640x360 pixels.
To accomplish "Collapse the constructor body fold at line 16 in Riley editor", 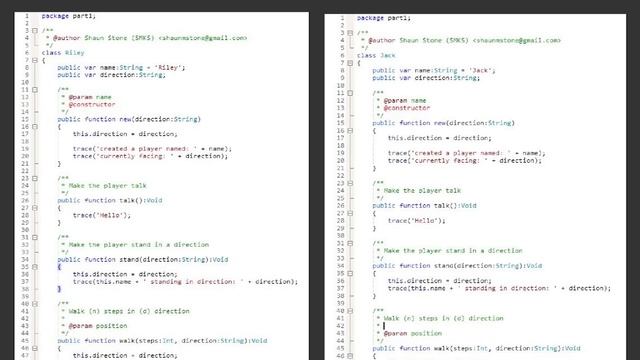I will coord(35,127).
